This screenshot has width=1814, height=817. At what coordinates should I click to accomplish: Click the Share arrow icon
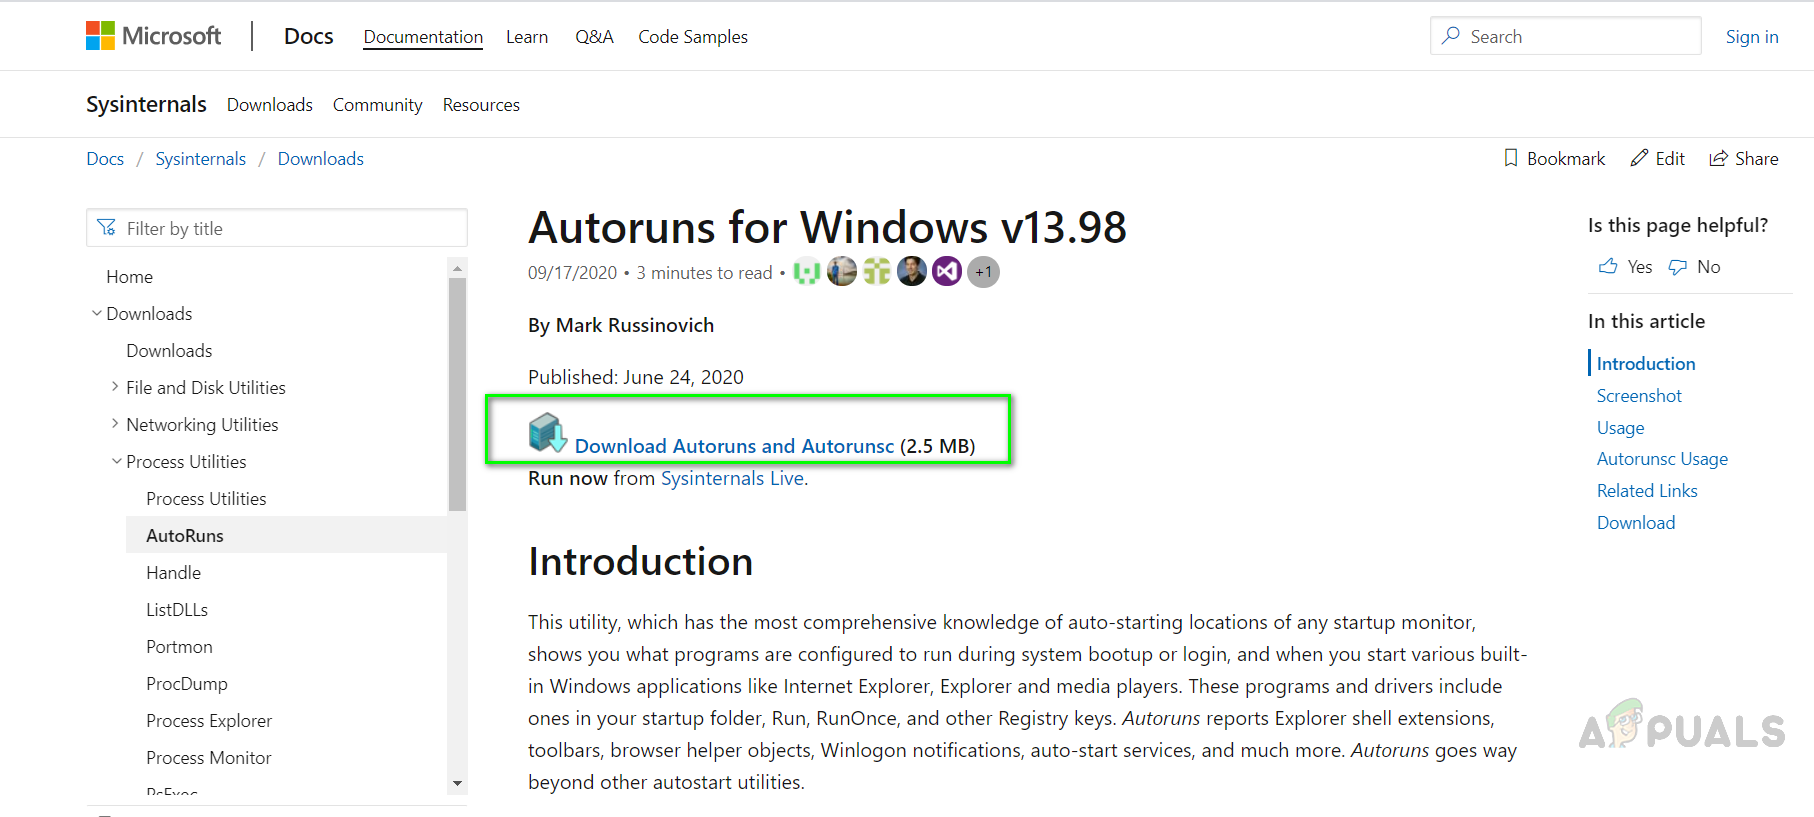click(1718, 158)
